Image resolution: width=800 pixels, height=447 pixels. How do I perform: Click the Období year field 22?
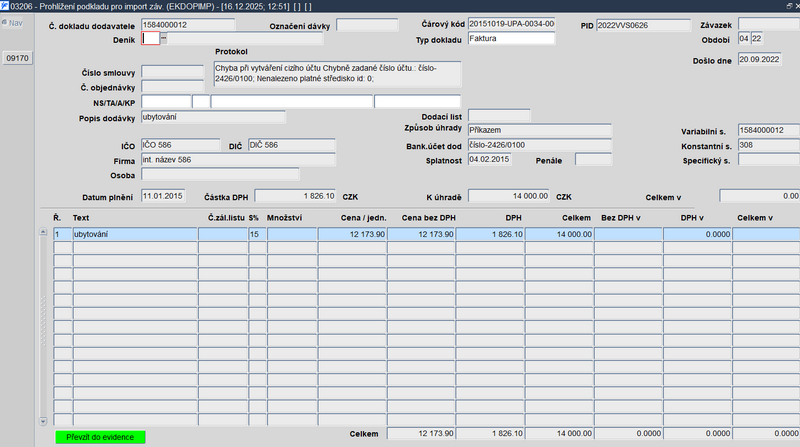[757, 38]
